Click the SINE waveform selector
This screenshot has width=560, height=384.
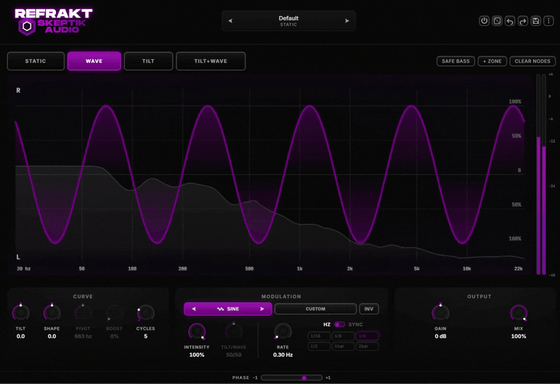tap(228, 309)
